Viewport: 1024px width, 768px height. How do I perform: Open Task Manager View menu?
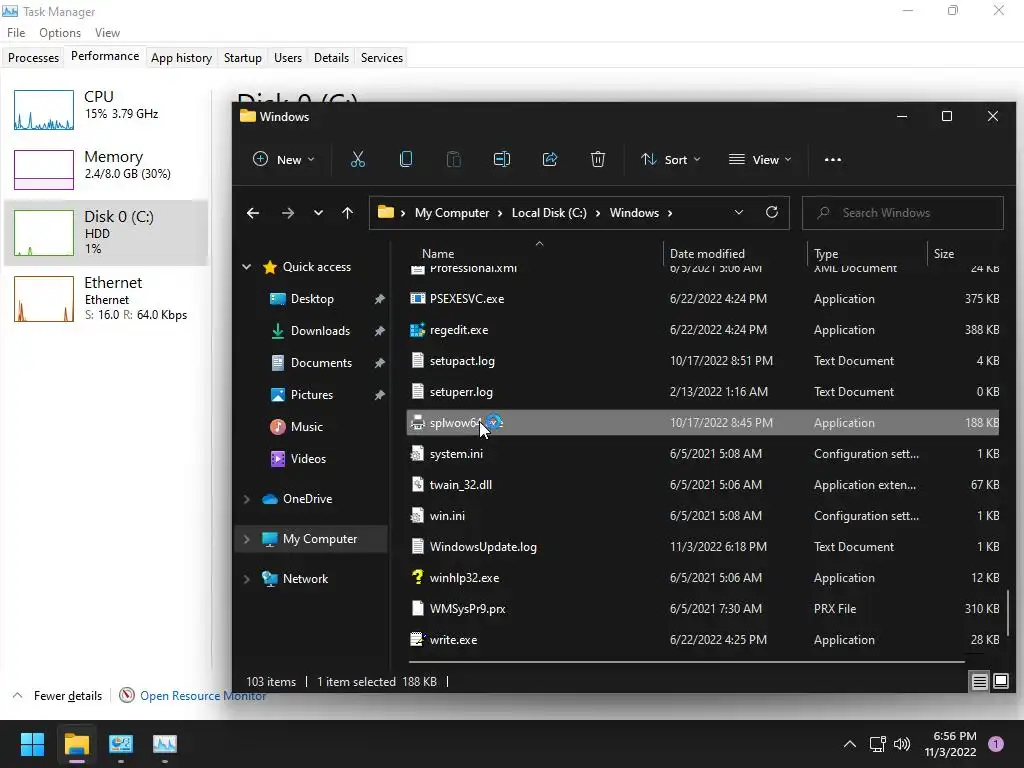point(107,33)
